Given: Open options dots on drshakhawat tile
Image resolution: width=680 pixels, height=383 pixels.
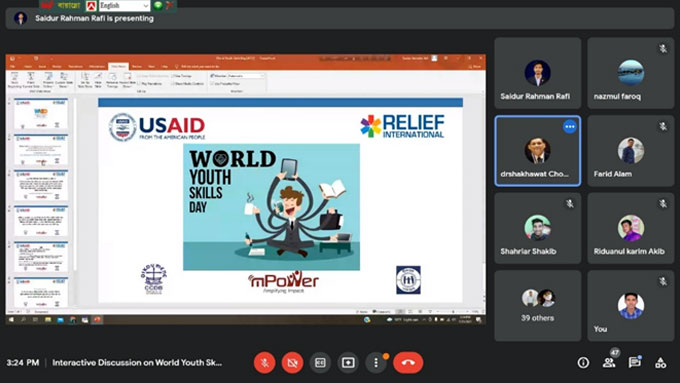Looking at the screenshot, I should [x=569, y=127].
